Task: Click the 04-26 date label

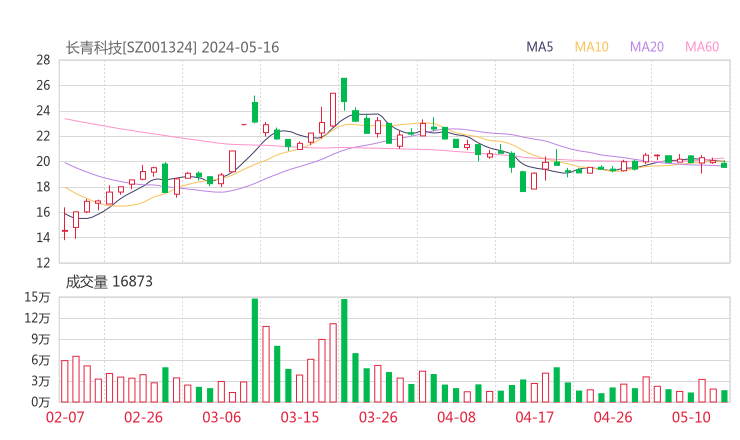Action: pos(613,417)
